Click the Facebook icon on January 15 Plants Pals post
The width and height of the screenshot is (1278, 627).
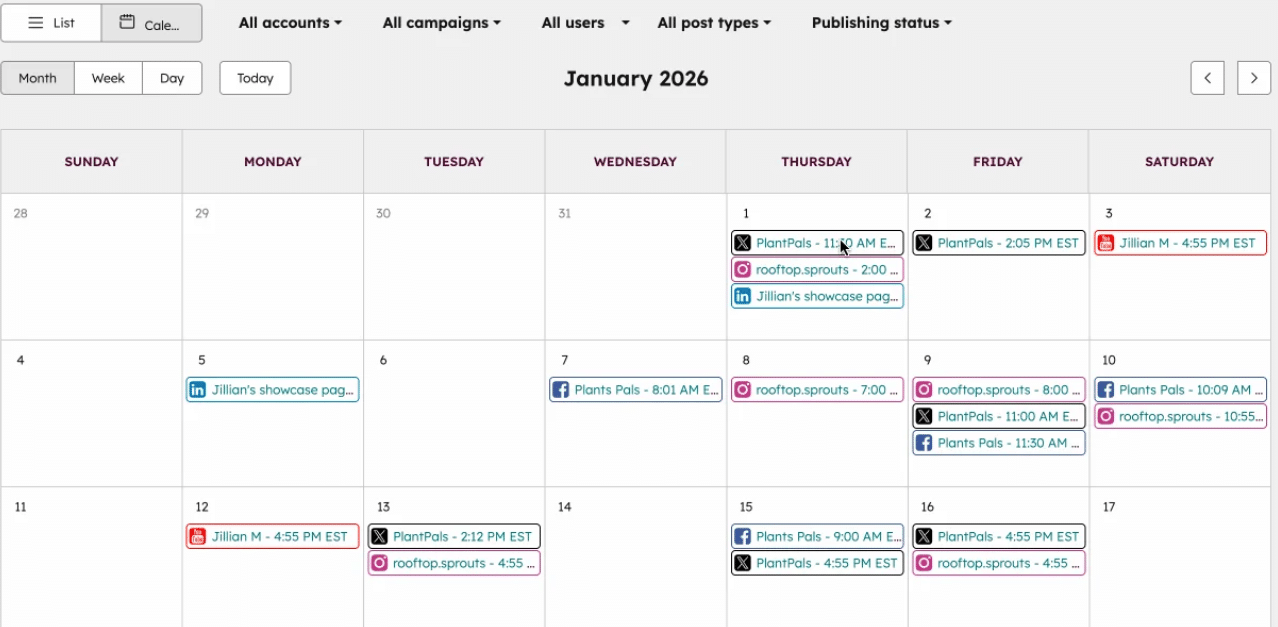[742, 536]
